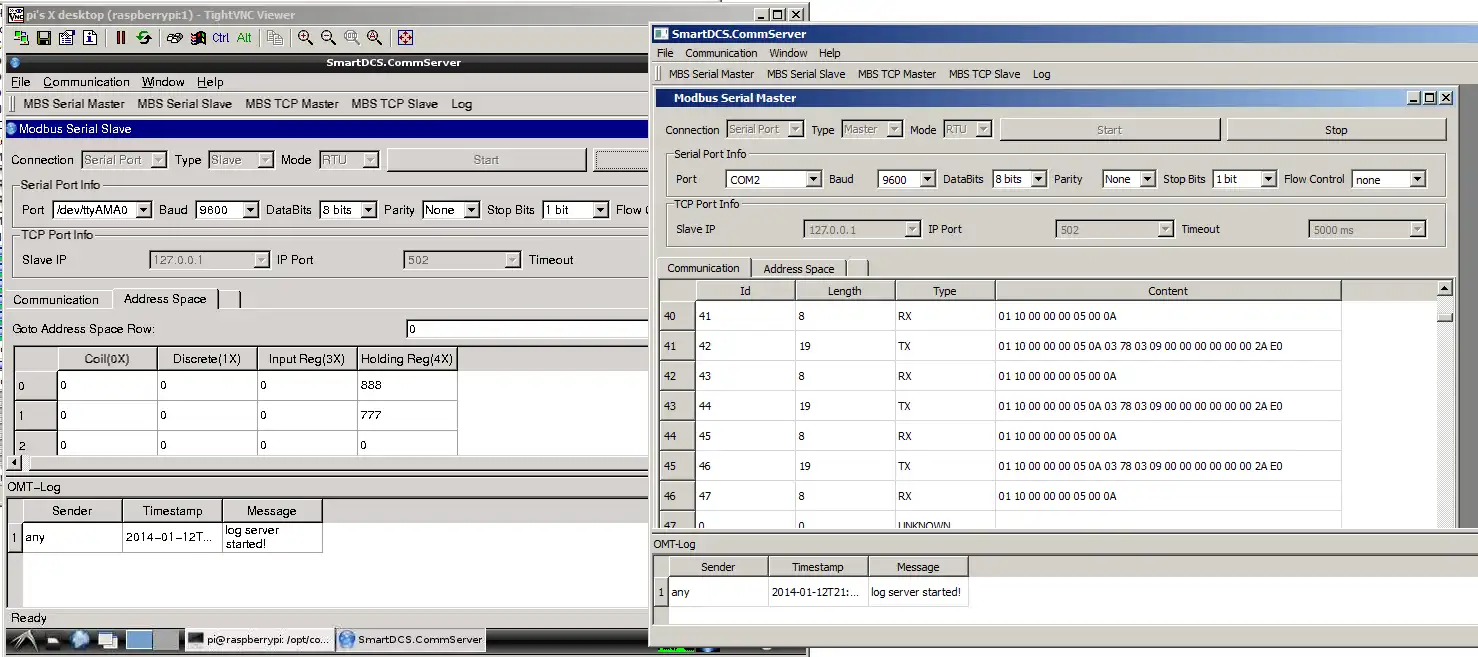Launch the web browser globe icon in the panel
The width and height of the screenshot is (1478, 657).
point(79,639)
